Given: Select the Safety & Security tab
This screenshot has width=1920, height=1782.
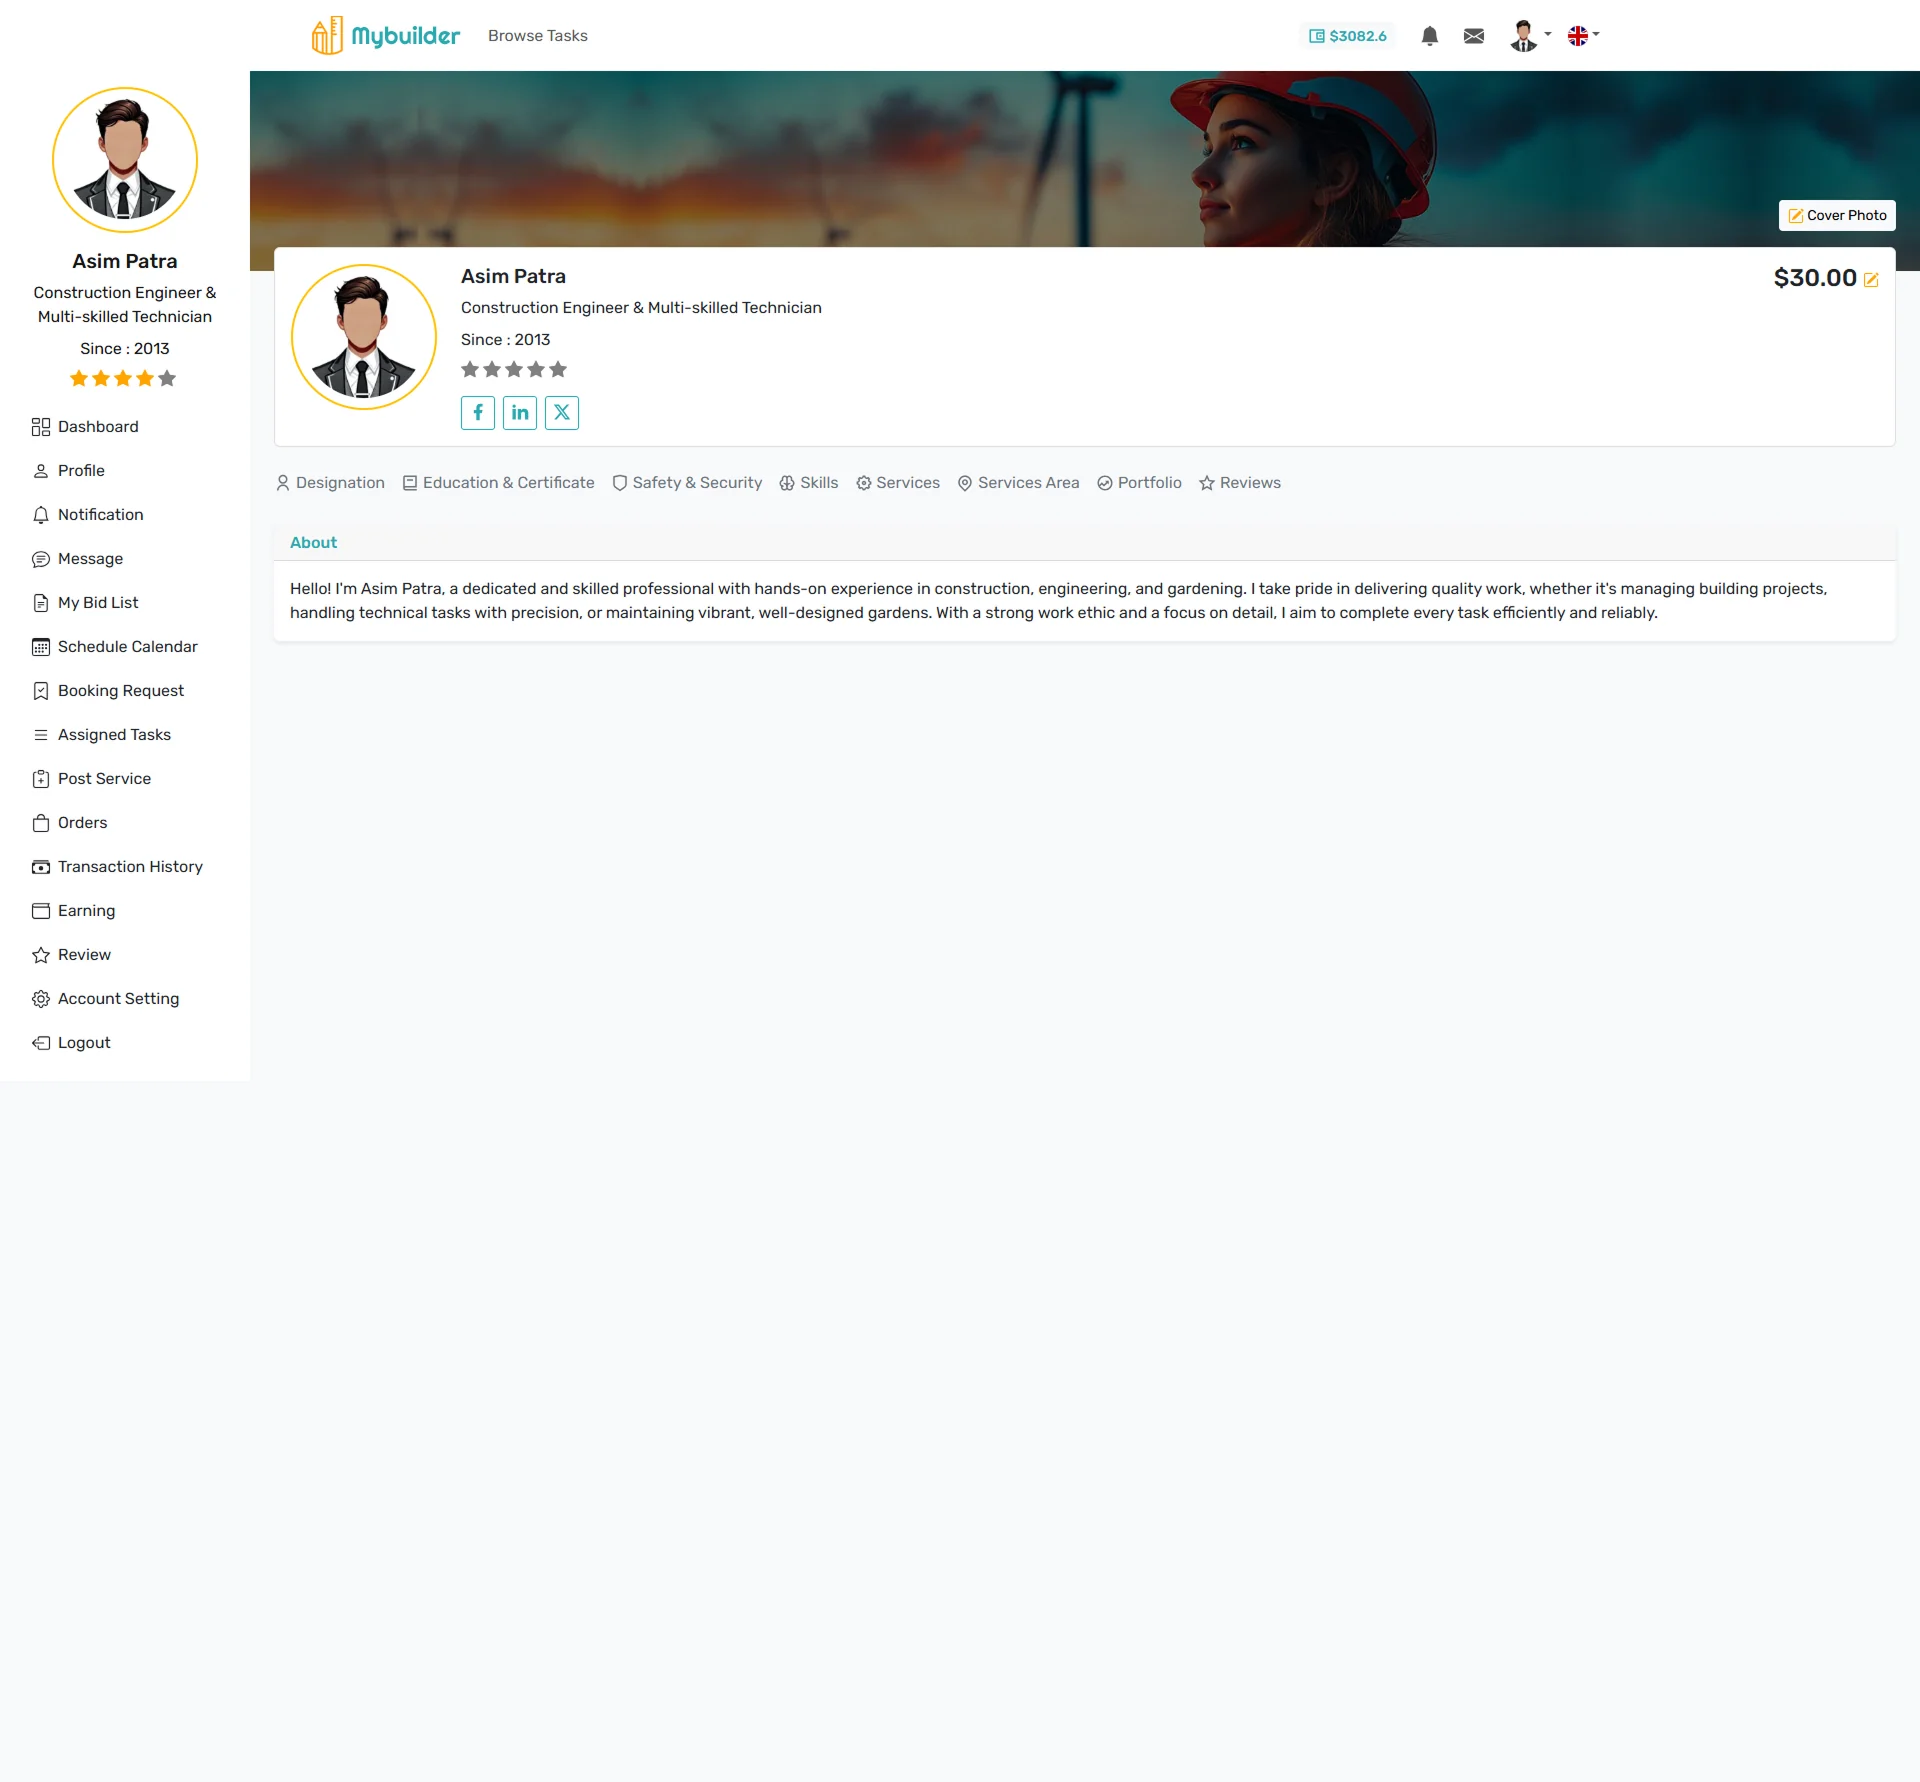Looking at the screenshot, I should click(687, 483).
